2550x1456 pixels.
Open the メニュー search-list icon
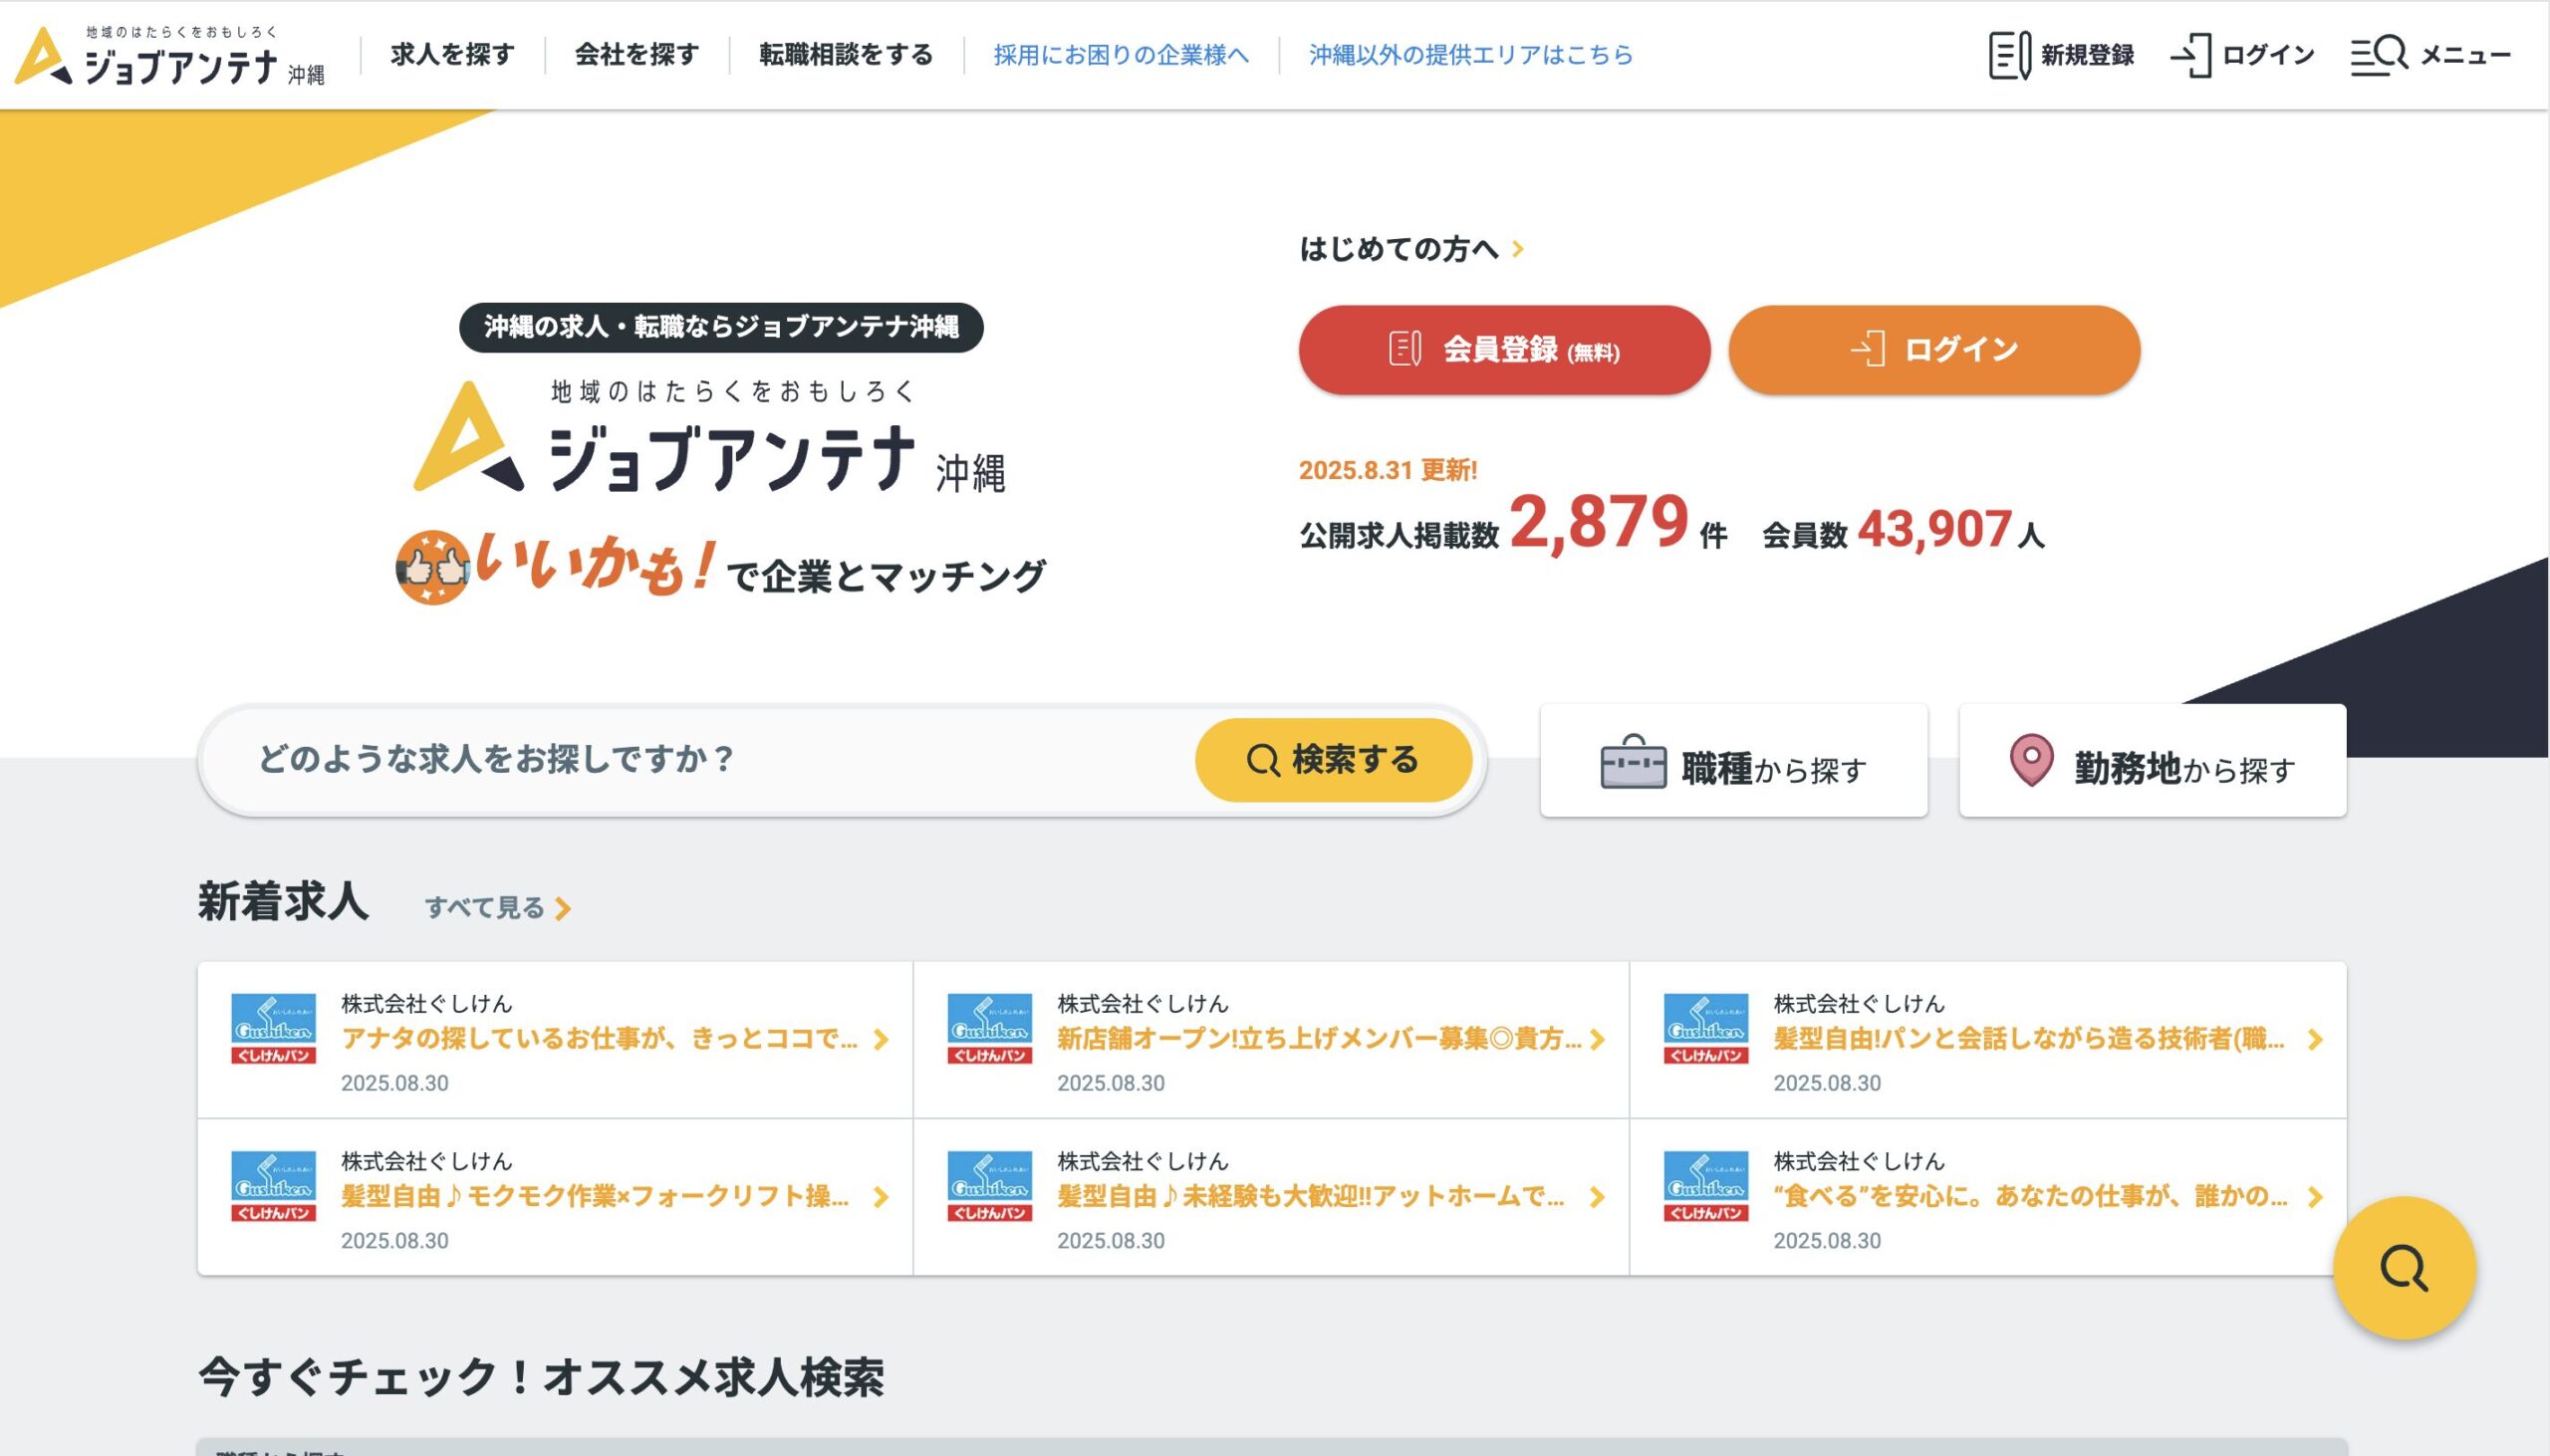click(x=2378, y=55)
